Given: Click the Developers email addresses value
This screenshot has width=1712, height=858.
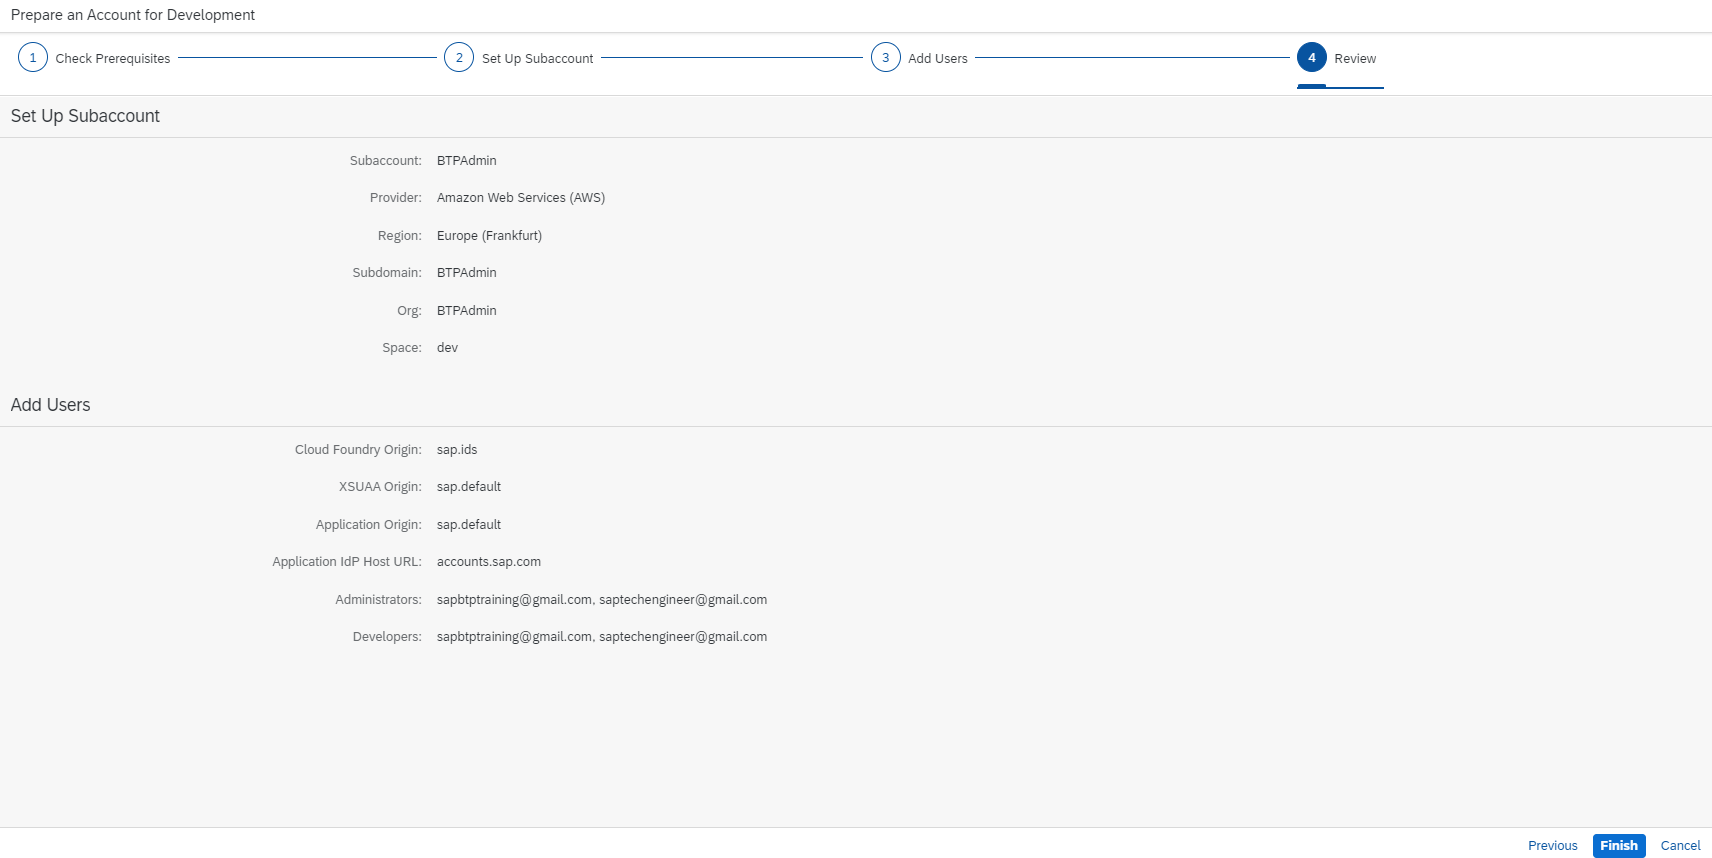Looking at the screenshot, I should (x=601, y=637).
